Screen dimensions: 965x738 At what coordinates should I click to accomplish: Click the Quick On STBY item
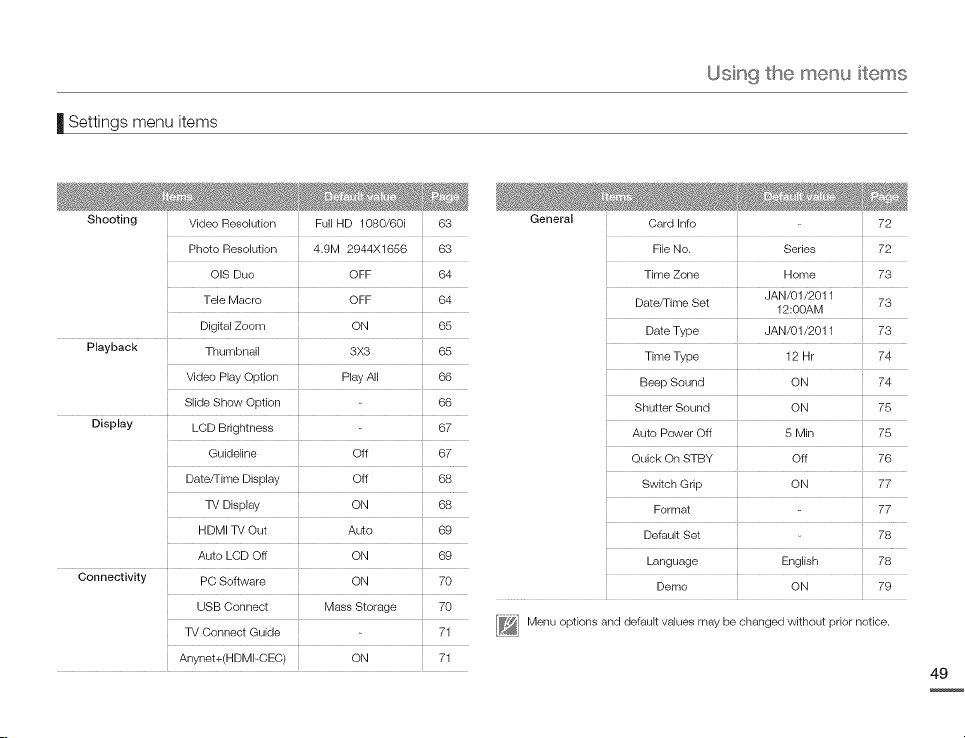671,459
